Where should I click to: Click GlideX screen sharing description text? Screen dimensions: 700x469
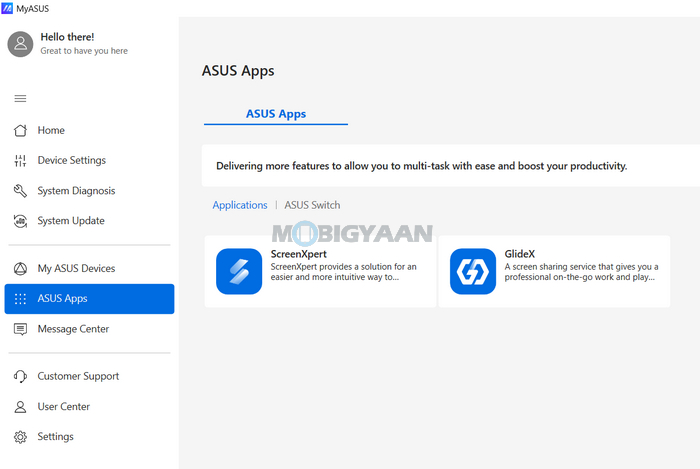(x=581, y=272)
